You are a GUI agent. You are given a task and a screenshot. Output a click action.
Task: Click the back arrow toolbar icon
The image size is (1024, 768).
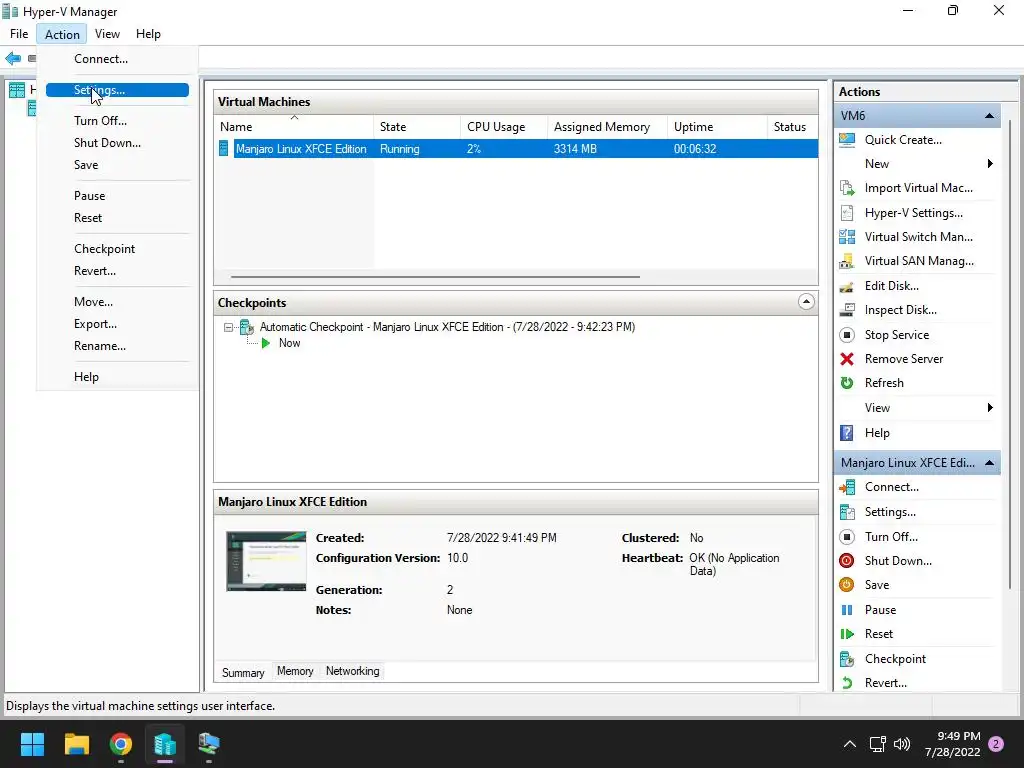(x=13, y=59)
